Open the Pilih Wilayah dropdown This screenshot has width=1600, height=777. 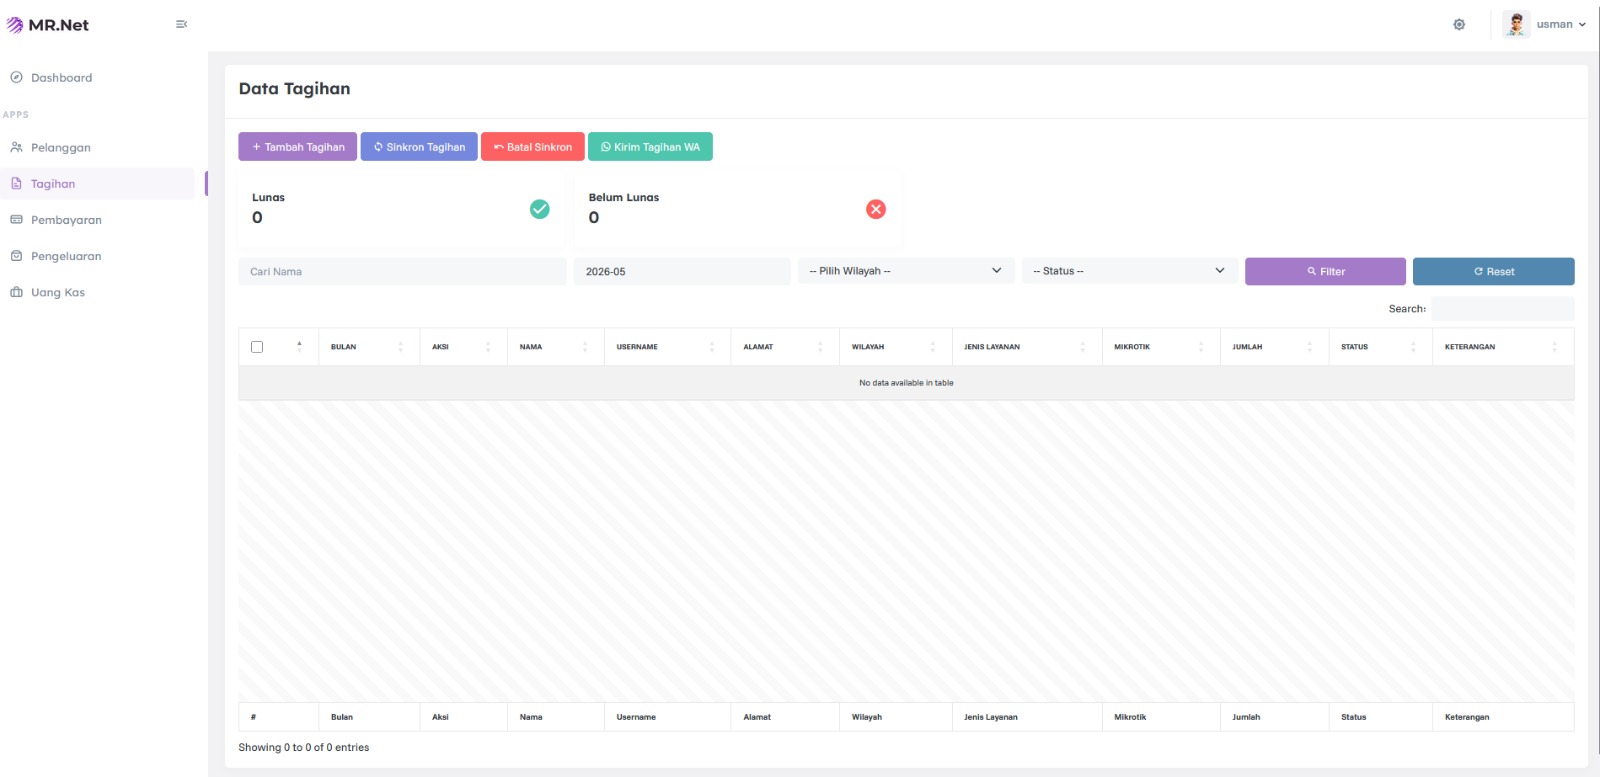906,271
